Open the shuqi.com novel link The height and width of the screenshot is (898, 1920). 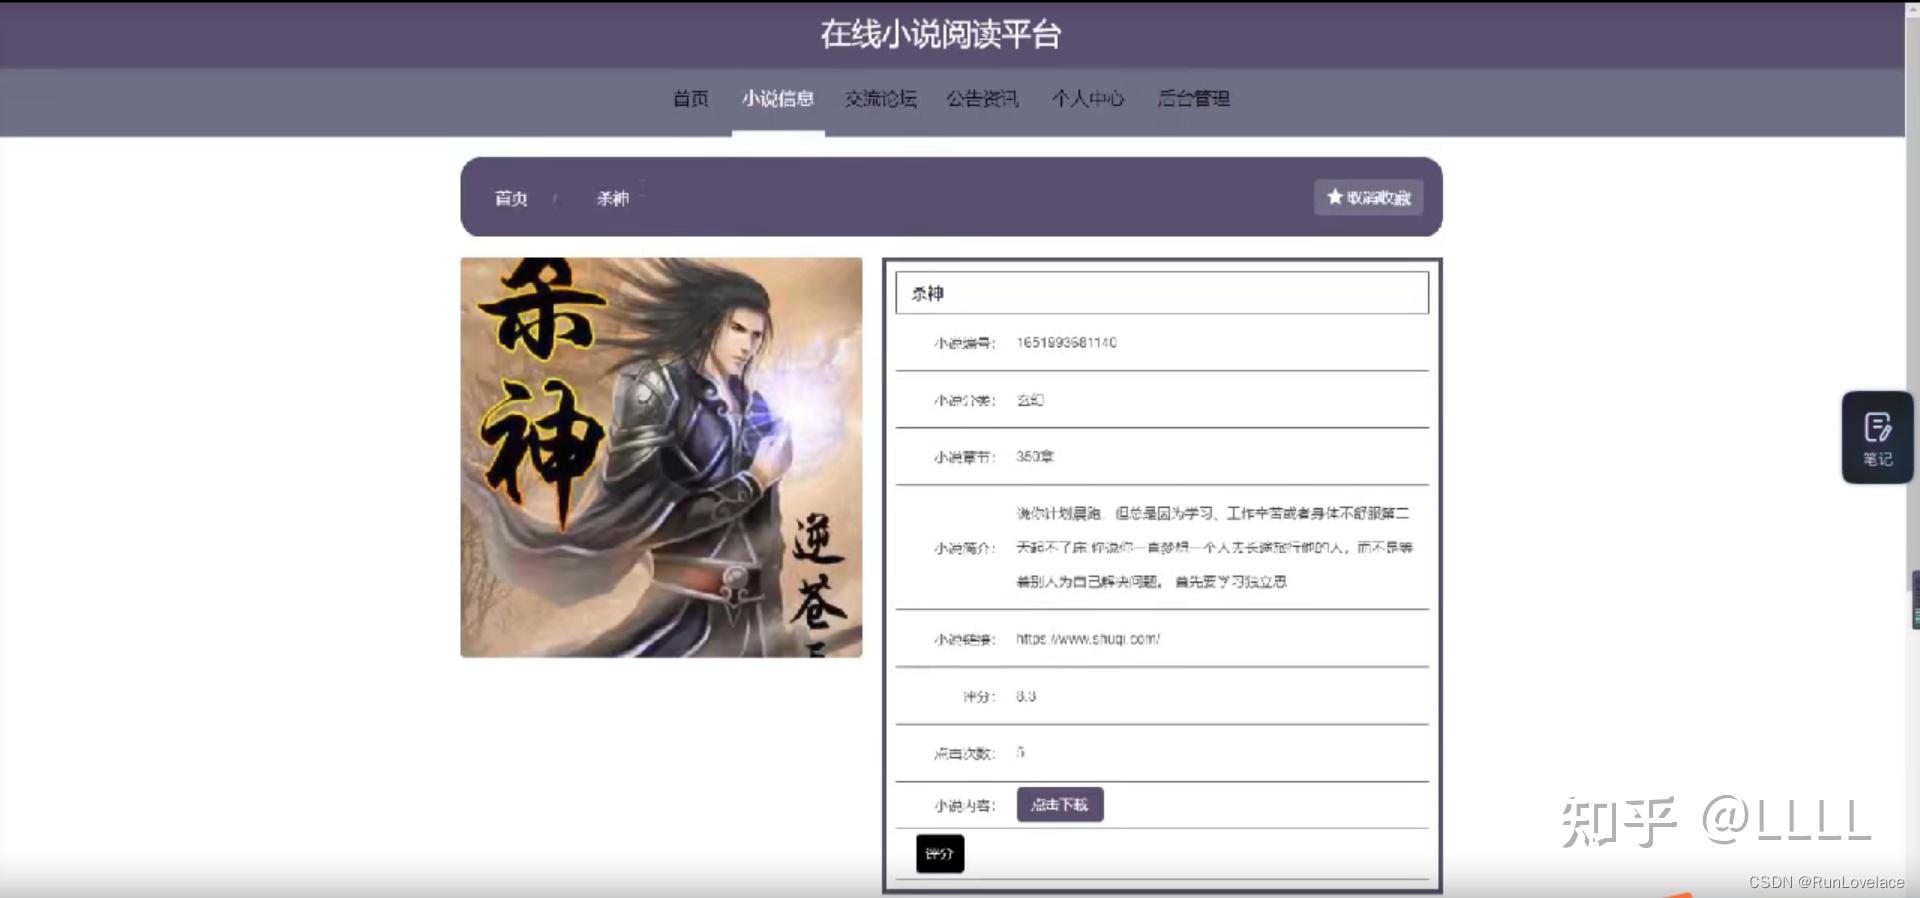1088,639
